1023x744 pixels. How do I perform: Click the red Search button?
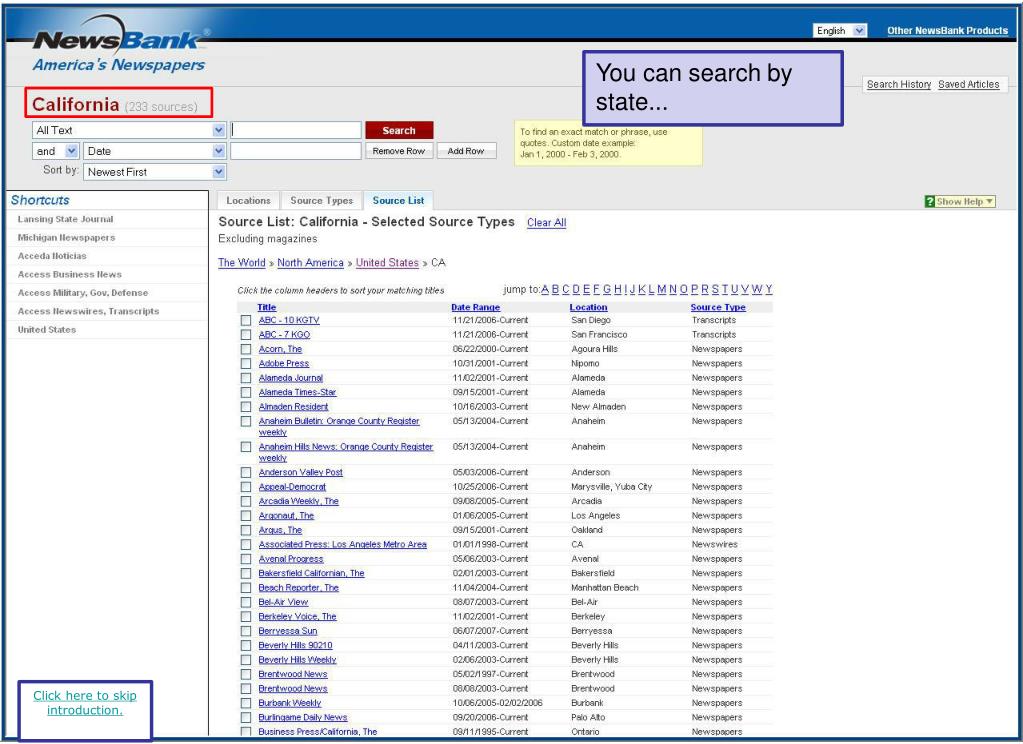[399, 131]
